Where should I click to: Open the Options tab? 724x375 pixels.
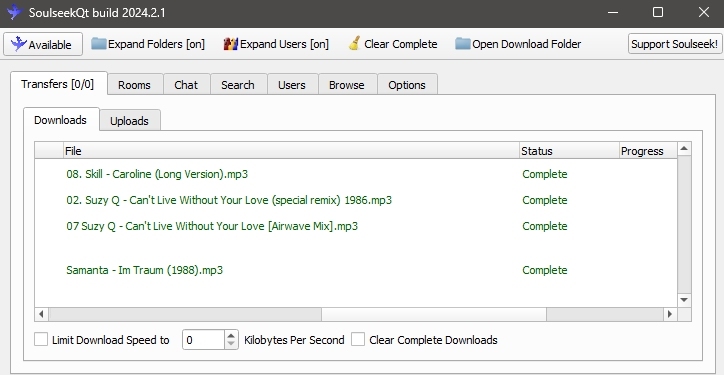407,85
